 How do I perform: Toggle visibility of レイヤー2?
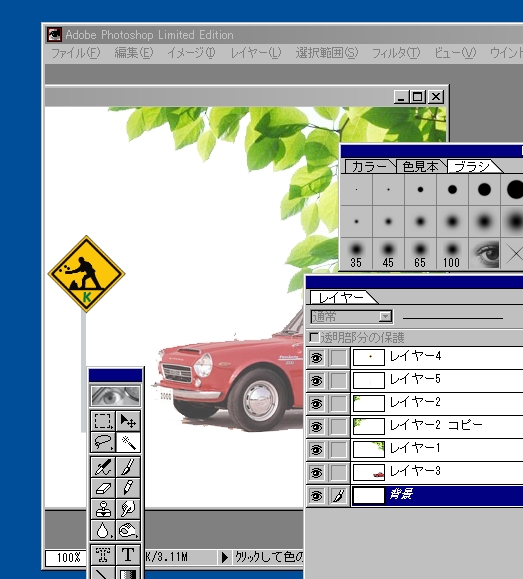click(316, 404)
